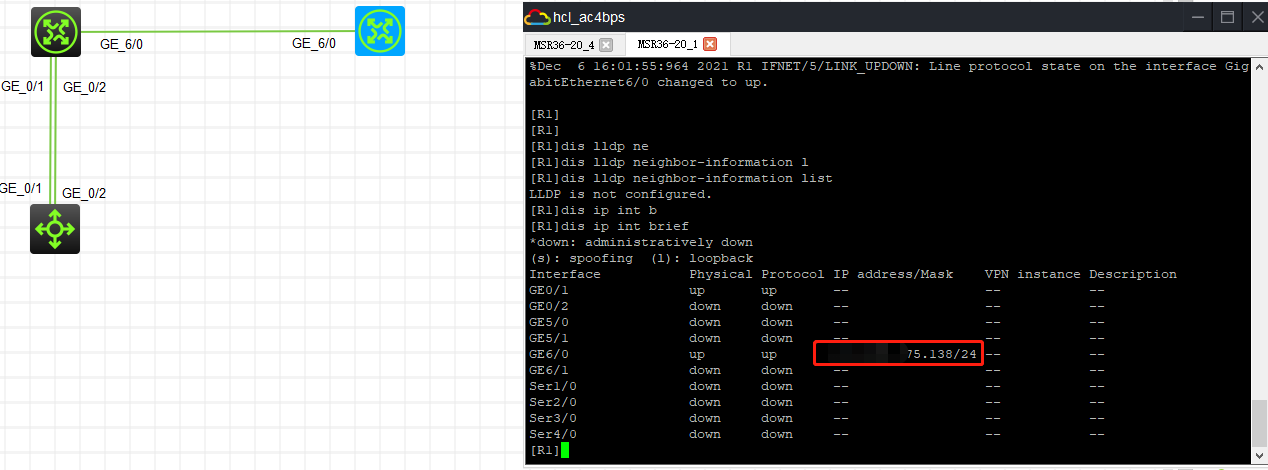1268x470 pixels.
Task: Switch to the MSR36-20_4 tab
Action: pyautogui.click(x=563, y=45)
